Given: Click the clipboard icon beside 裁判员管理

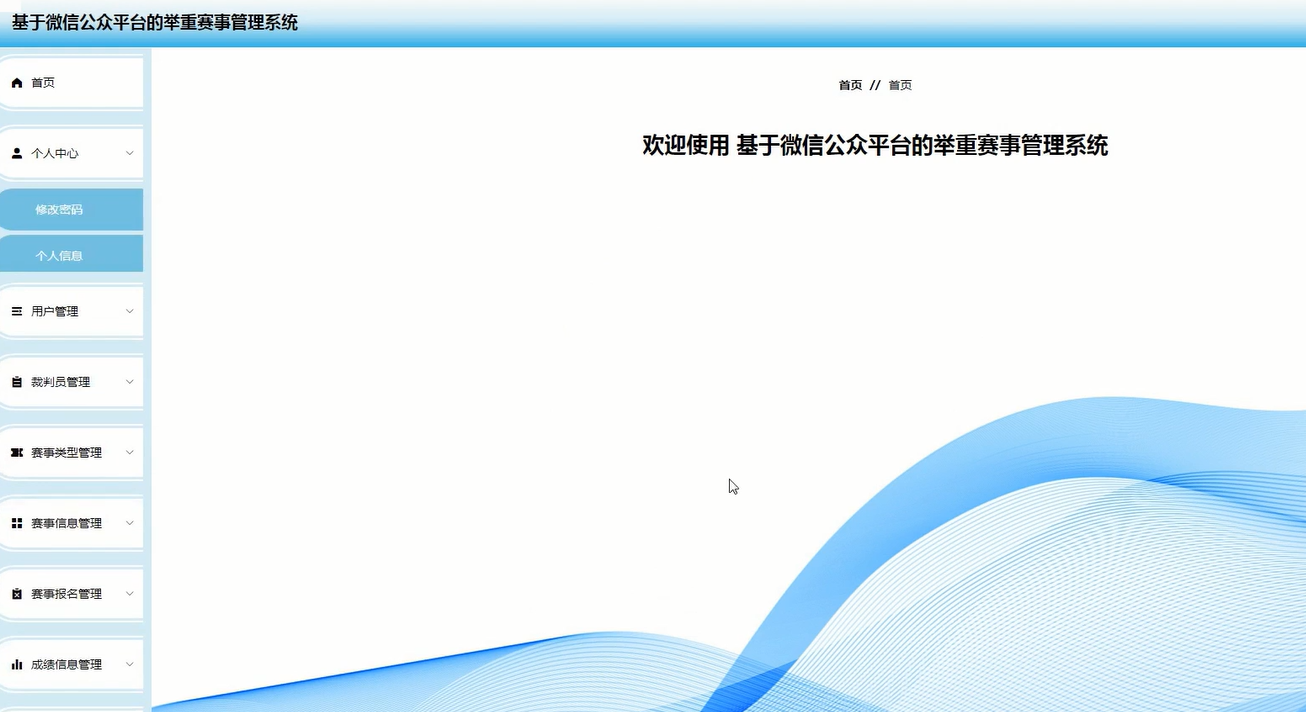Looking at the screenshot, I should [17, 382].
